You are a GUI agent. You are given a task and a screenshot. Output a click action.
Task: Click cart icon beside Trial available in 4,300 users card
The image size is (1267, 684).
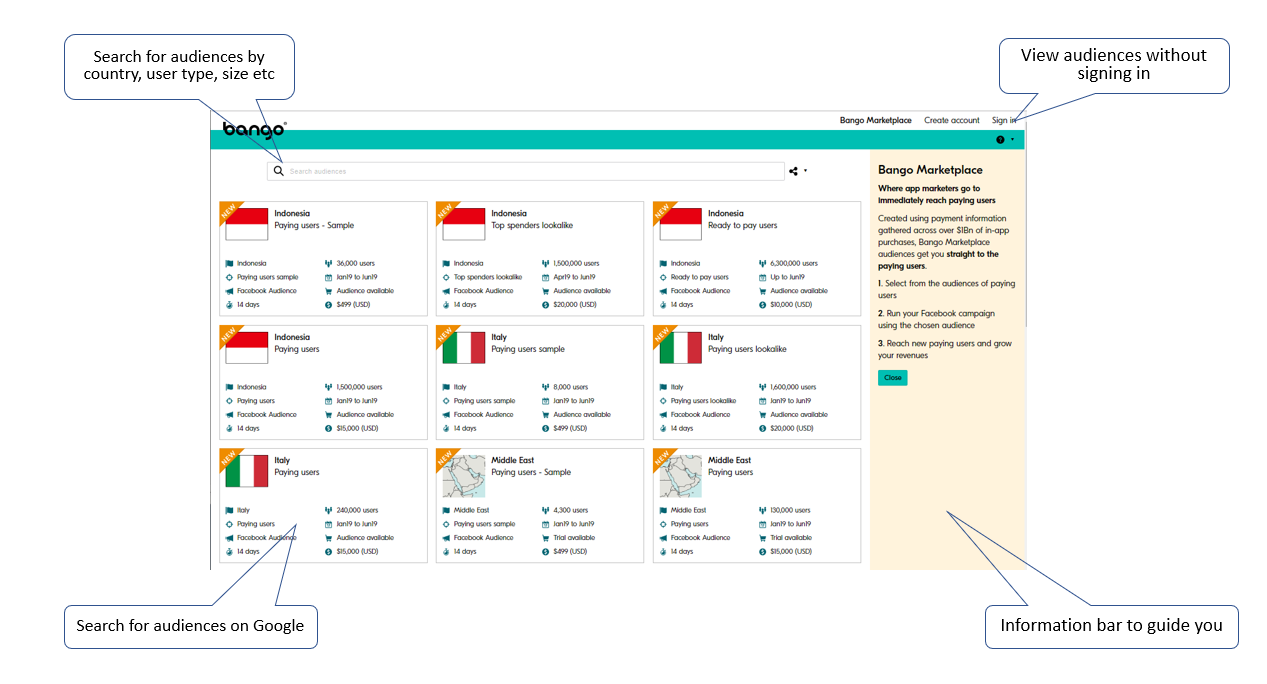(x=545, y=537)
